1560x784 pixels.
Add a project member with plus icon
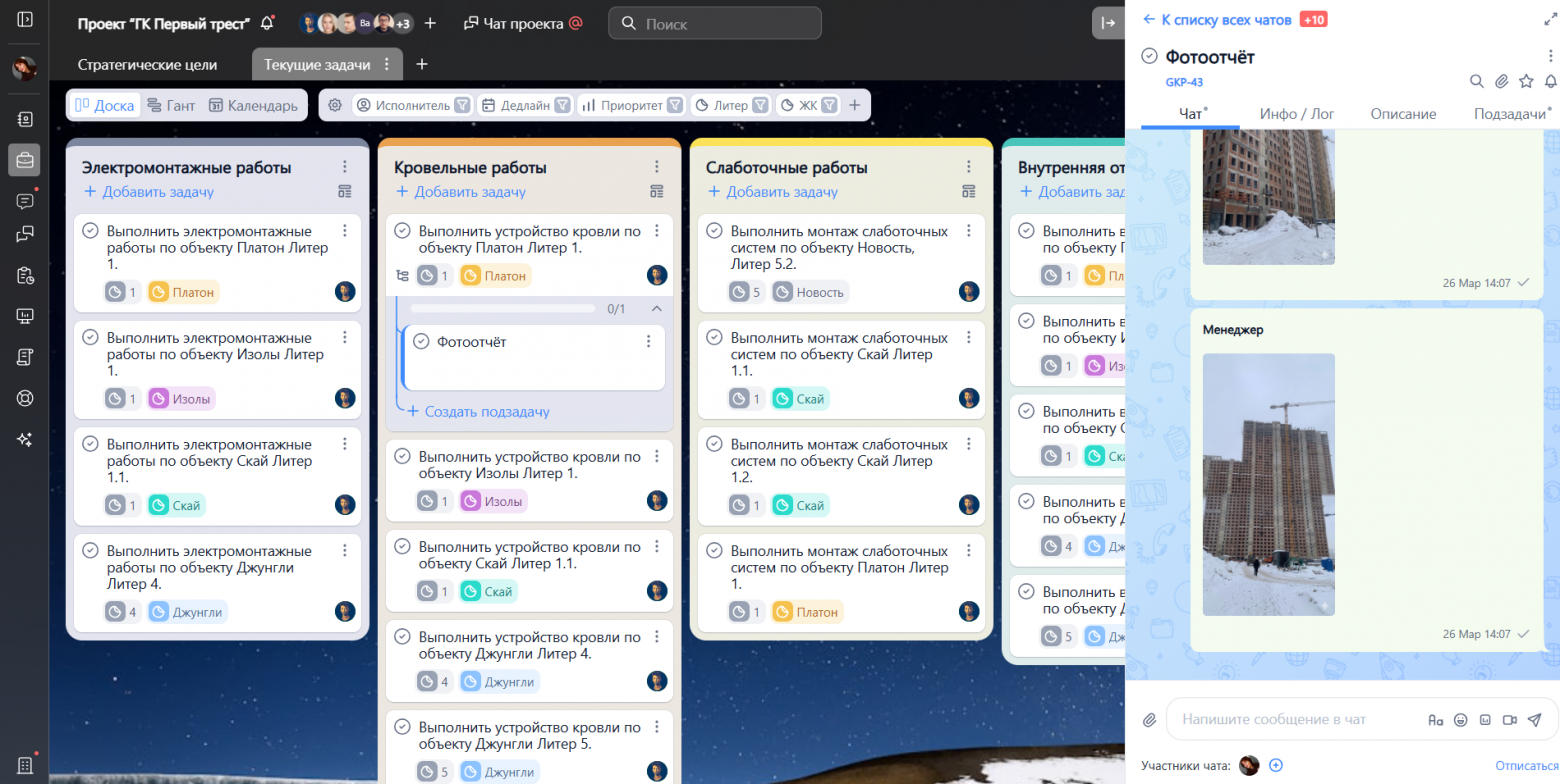[x=430, y=23]
